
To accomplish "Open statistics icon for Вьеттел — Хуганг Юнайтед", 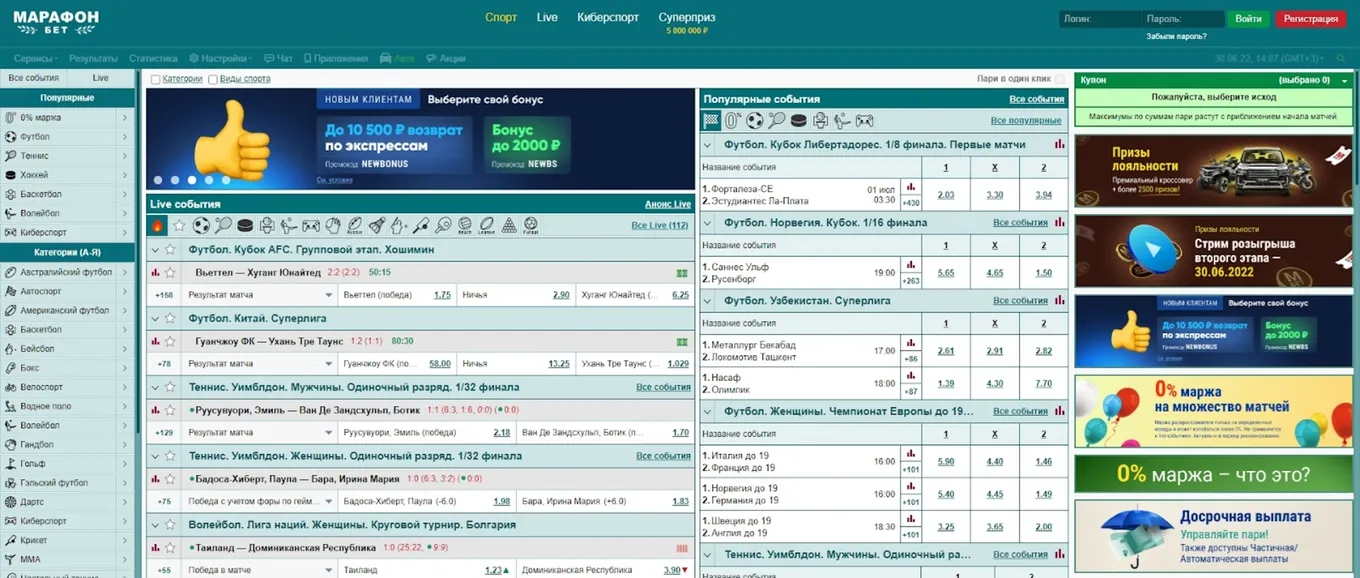I will tap(155, 272).
